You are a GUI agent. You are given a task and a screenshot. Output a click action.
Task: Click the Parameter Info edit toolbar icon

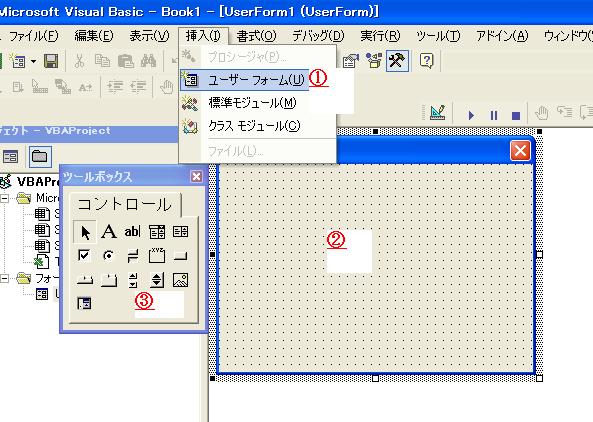pos(63,87)
